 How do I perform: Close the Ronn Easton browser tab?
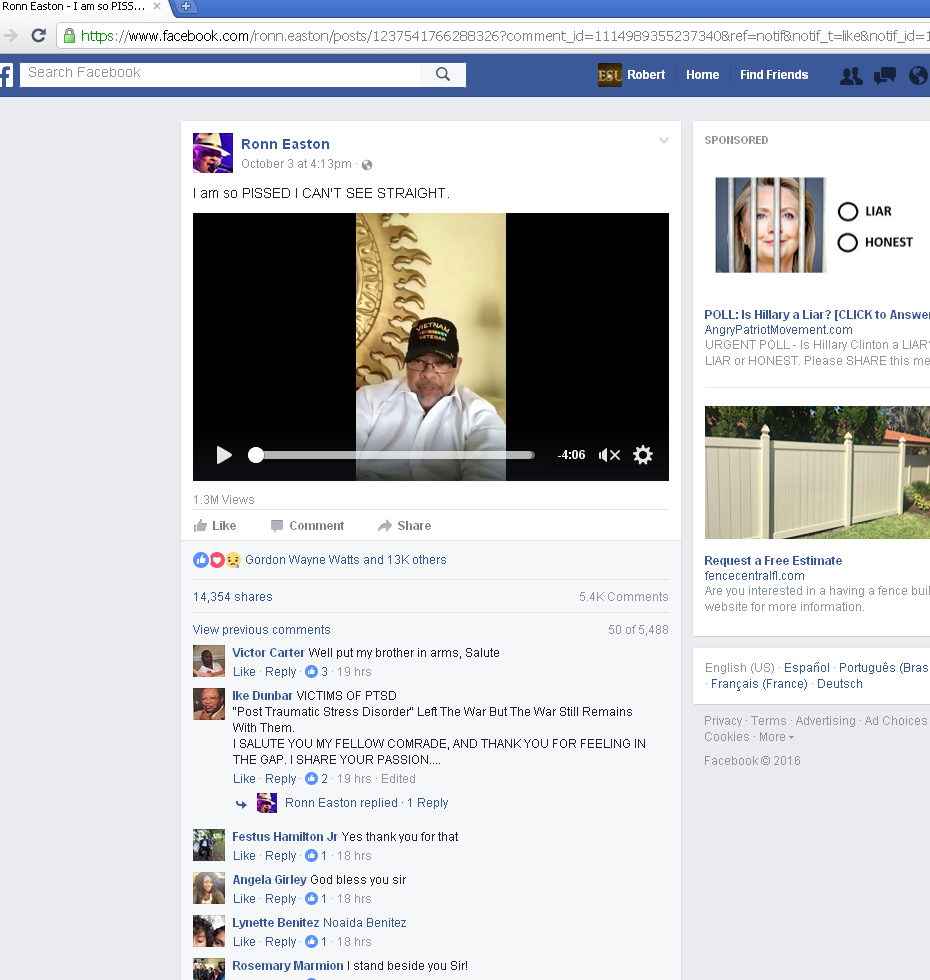(157, 7)
